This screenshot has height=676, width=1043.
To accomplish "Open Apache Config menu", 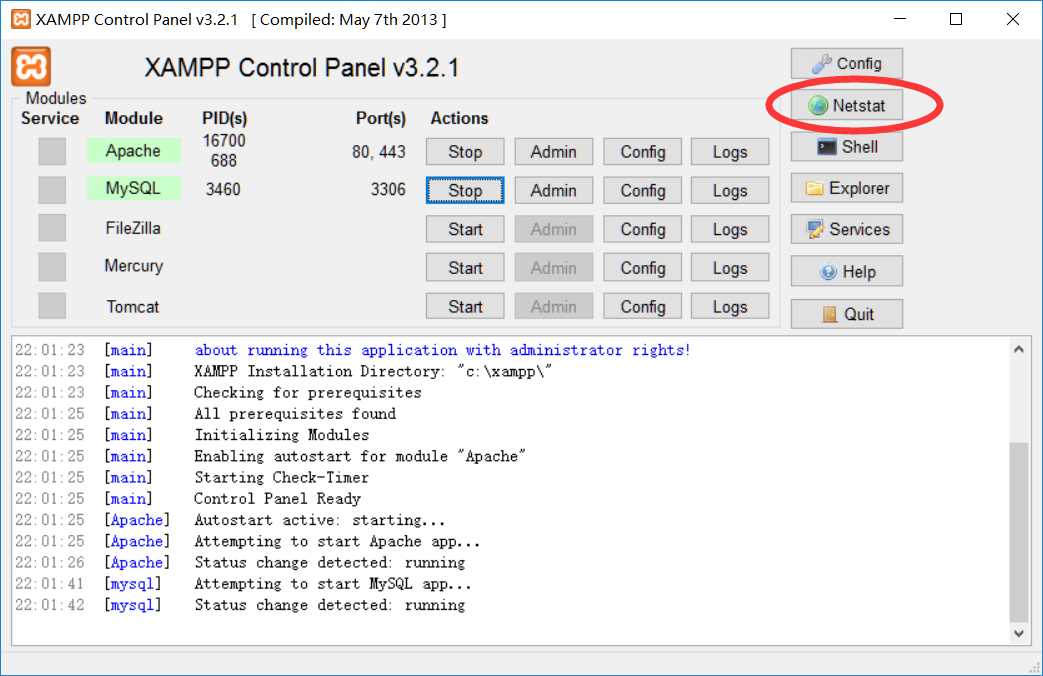I will coord(643,152).
